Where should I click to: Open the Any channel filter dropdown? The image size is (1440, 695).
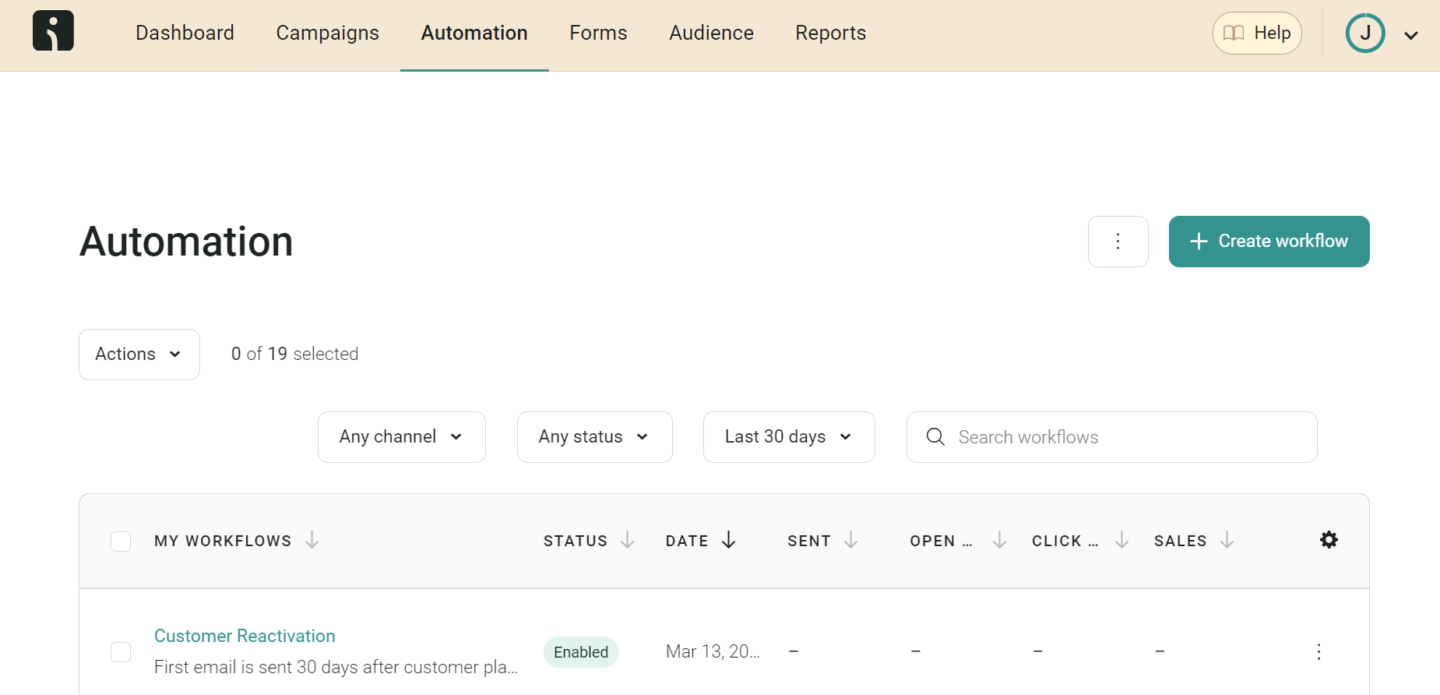click(x=401, y=437)
